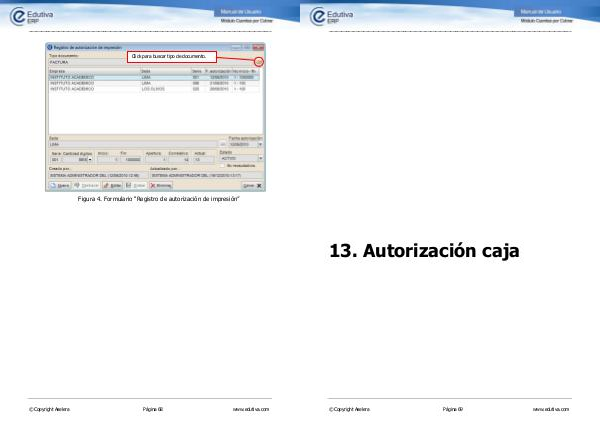Click the Grabar save button
This screenshot has width=600, height=424.
click(x=136, y=186)
